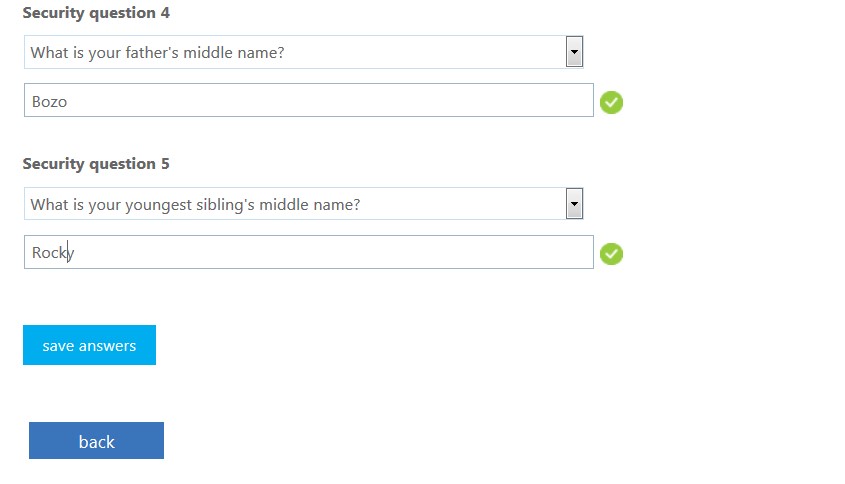The height and width of the screenshot is (484, 845).
Task: Click the green checkmark beside the Rocky answer
Action: click(x=611, y=254)
